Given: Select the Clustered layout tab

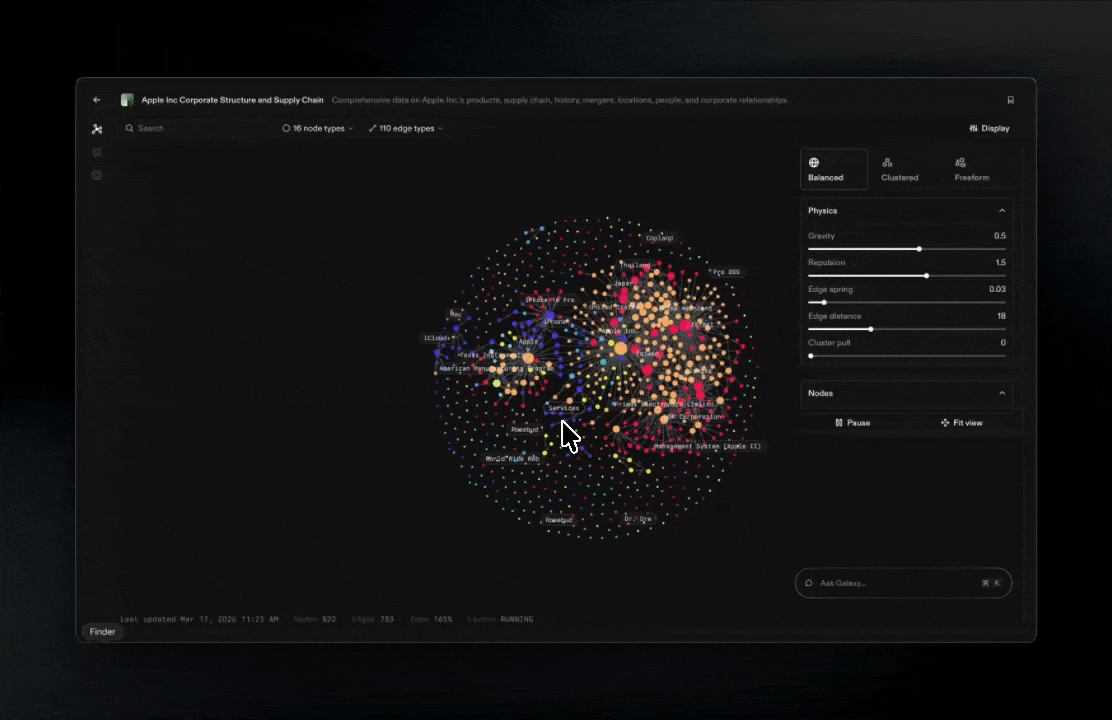Looking at the screenshot, I should pos(899,170).
